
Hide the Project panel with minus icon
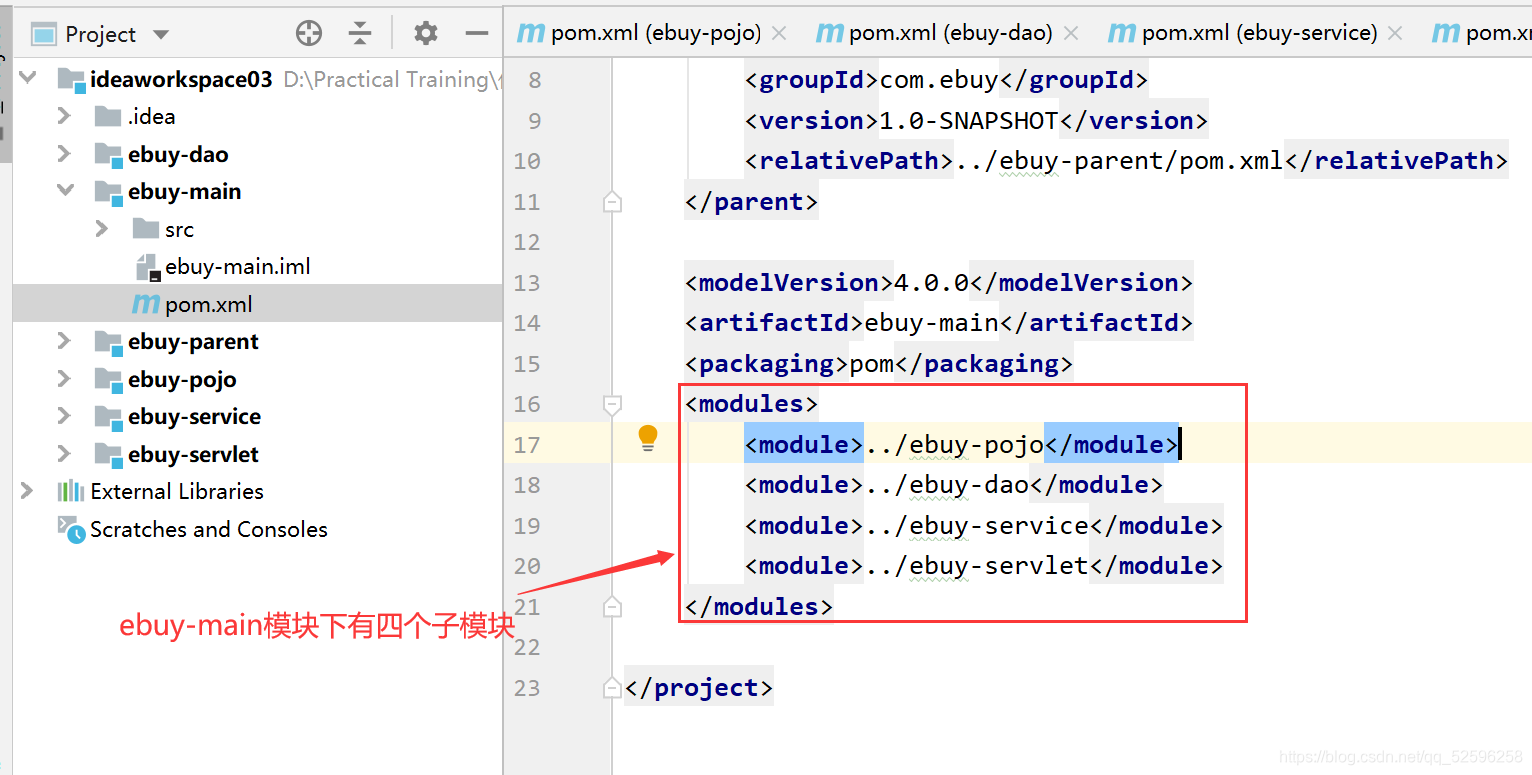[477, 34]
